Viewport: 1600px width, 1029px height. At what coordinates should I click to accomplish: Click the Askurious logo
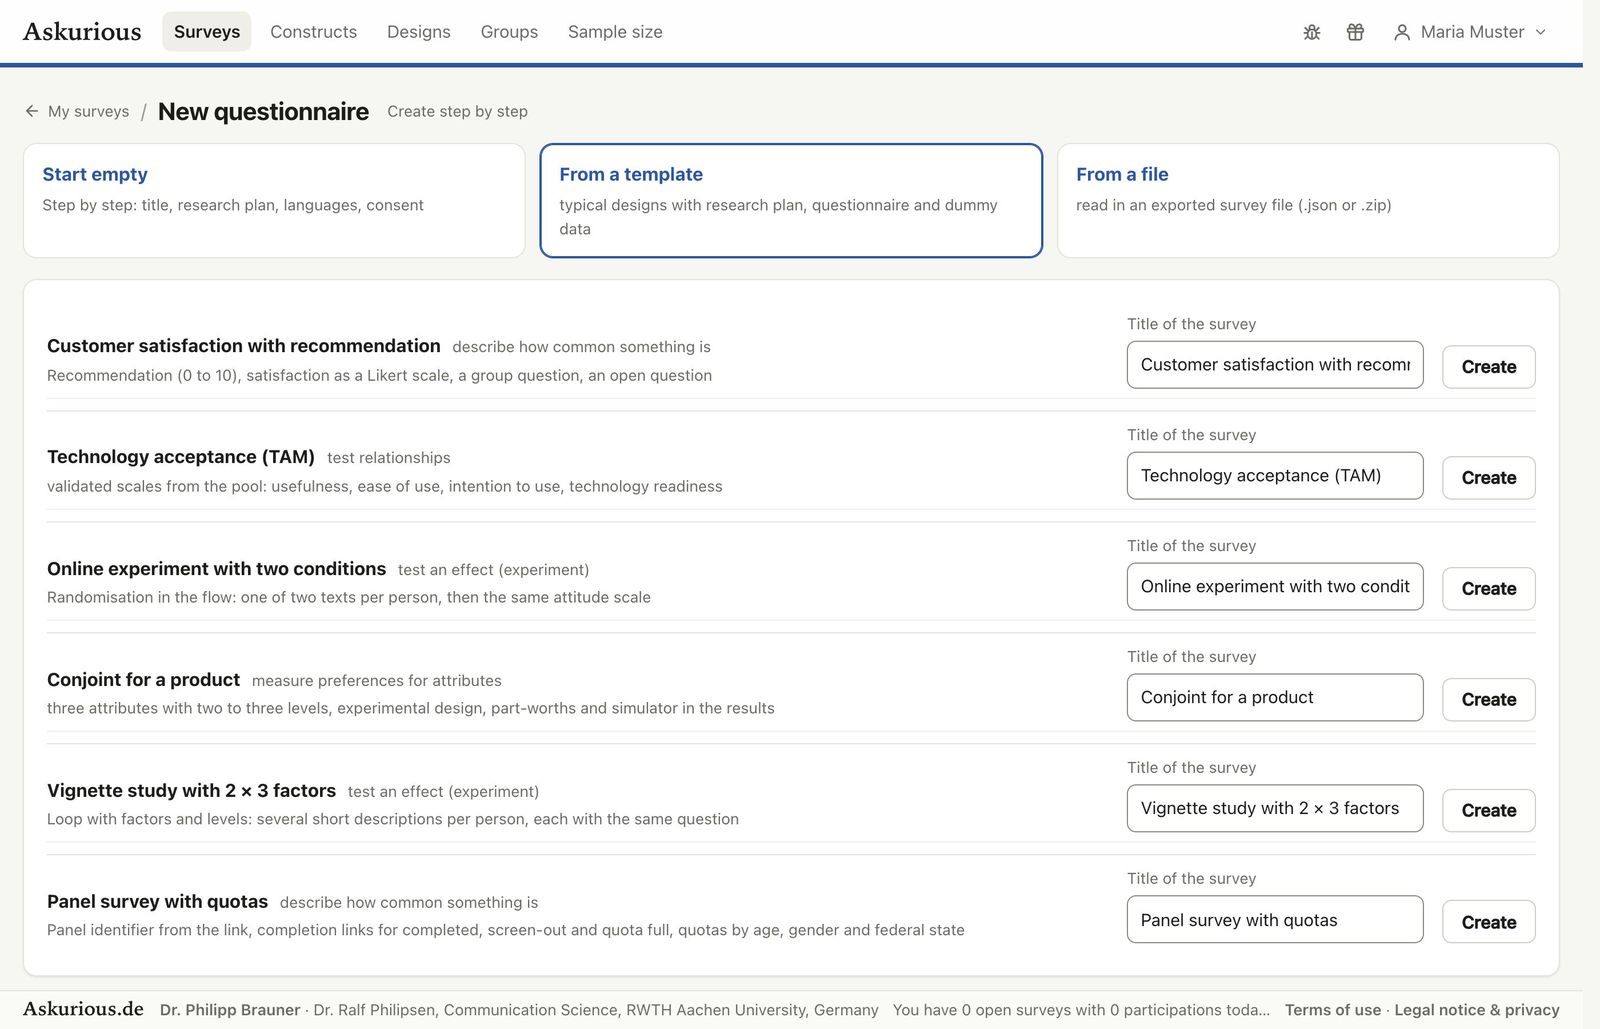tap(82, 32)
